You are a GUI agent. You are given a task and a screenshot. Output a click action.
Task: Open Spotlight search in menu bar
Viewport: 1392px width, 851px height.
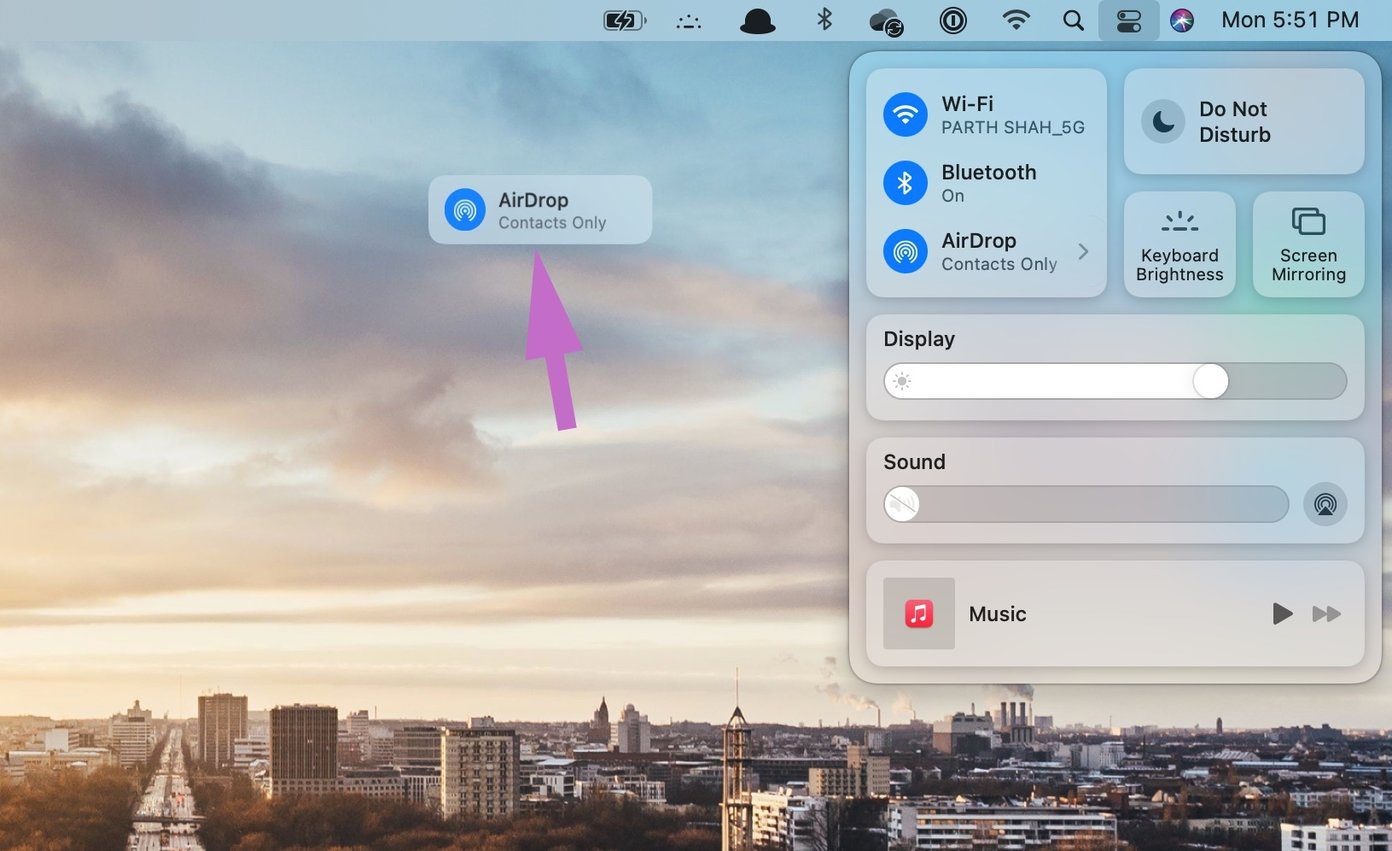[1073, 20]
